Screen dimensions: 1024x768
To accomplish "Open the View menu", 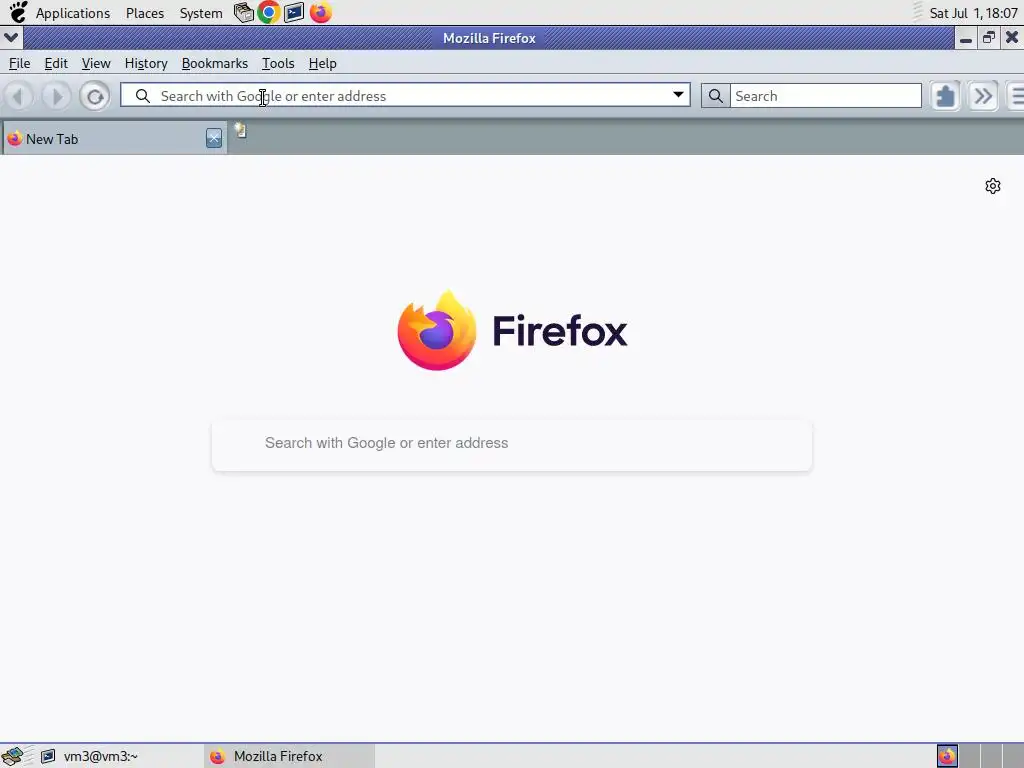I will [96, 63].
